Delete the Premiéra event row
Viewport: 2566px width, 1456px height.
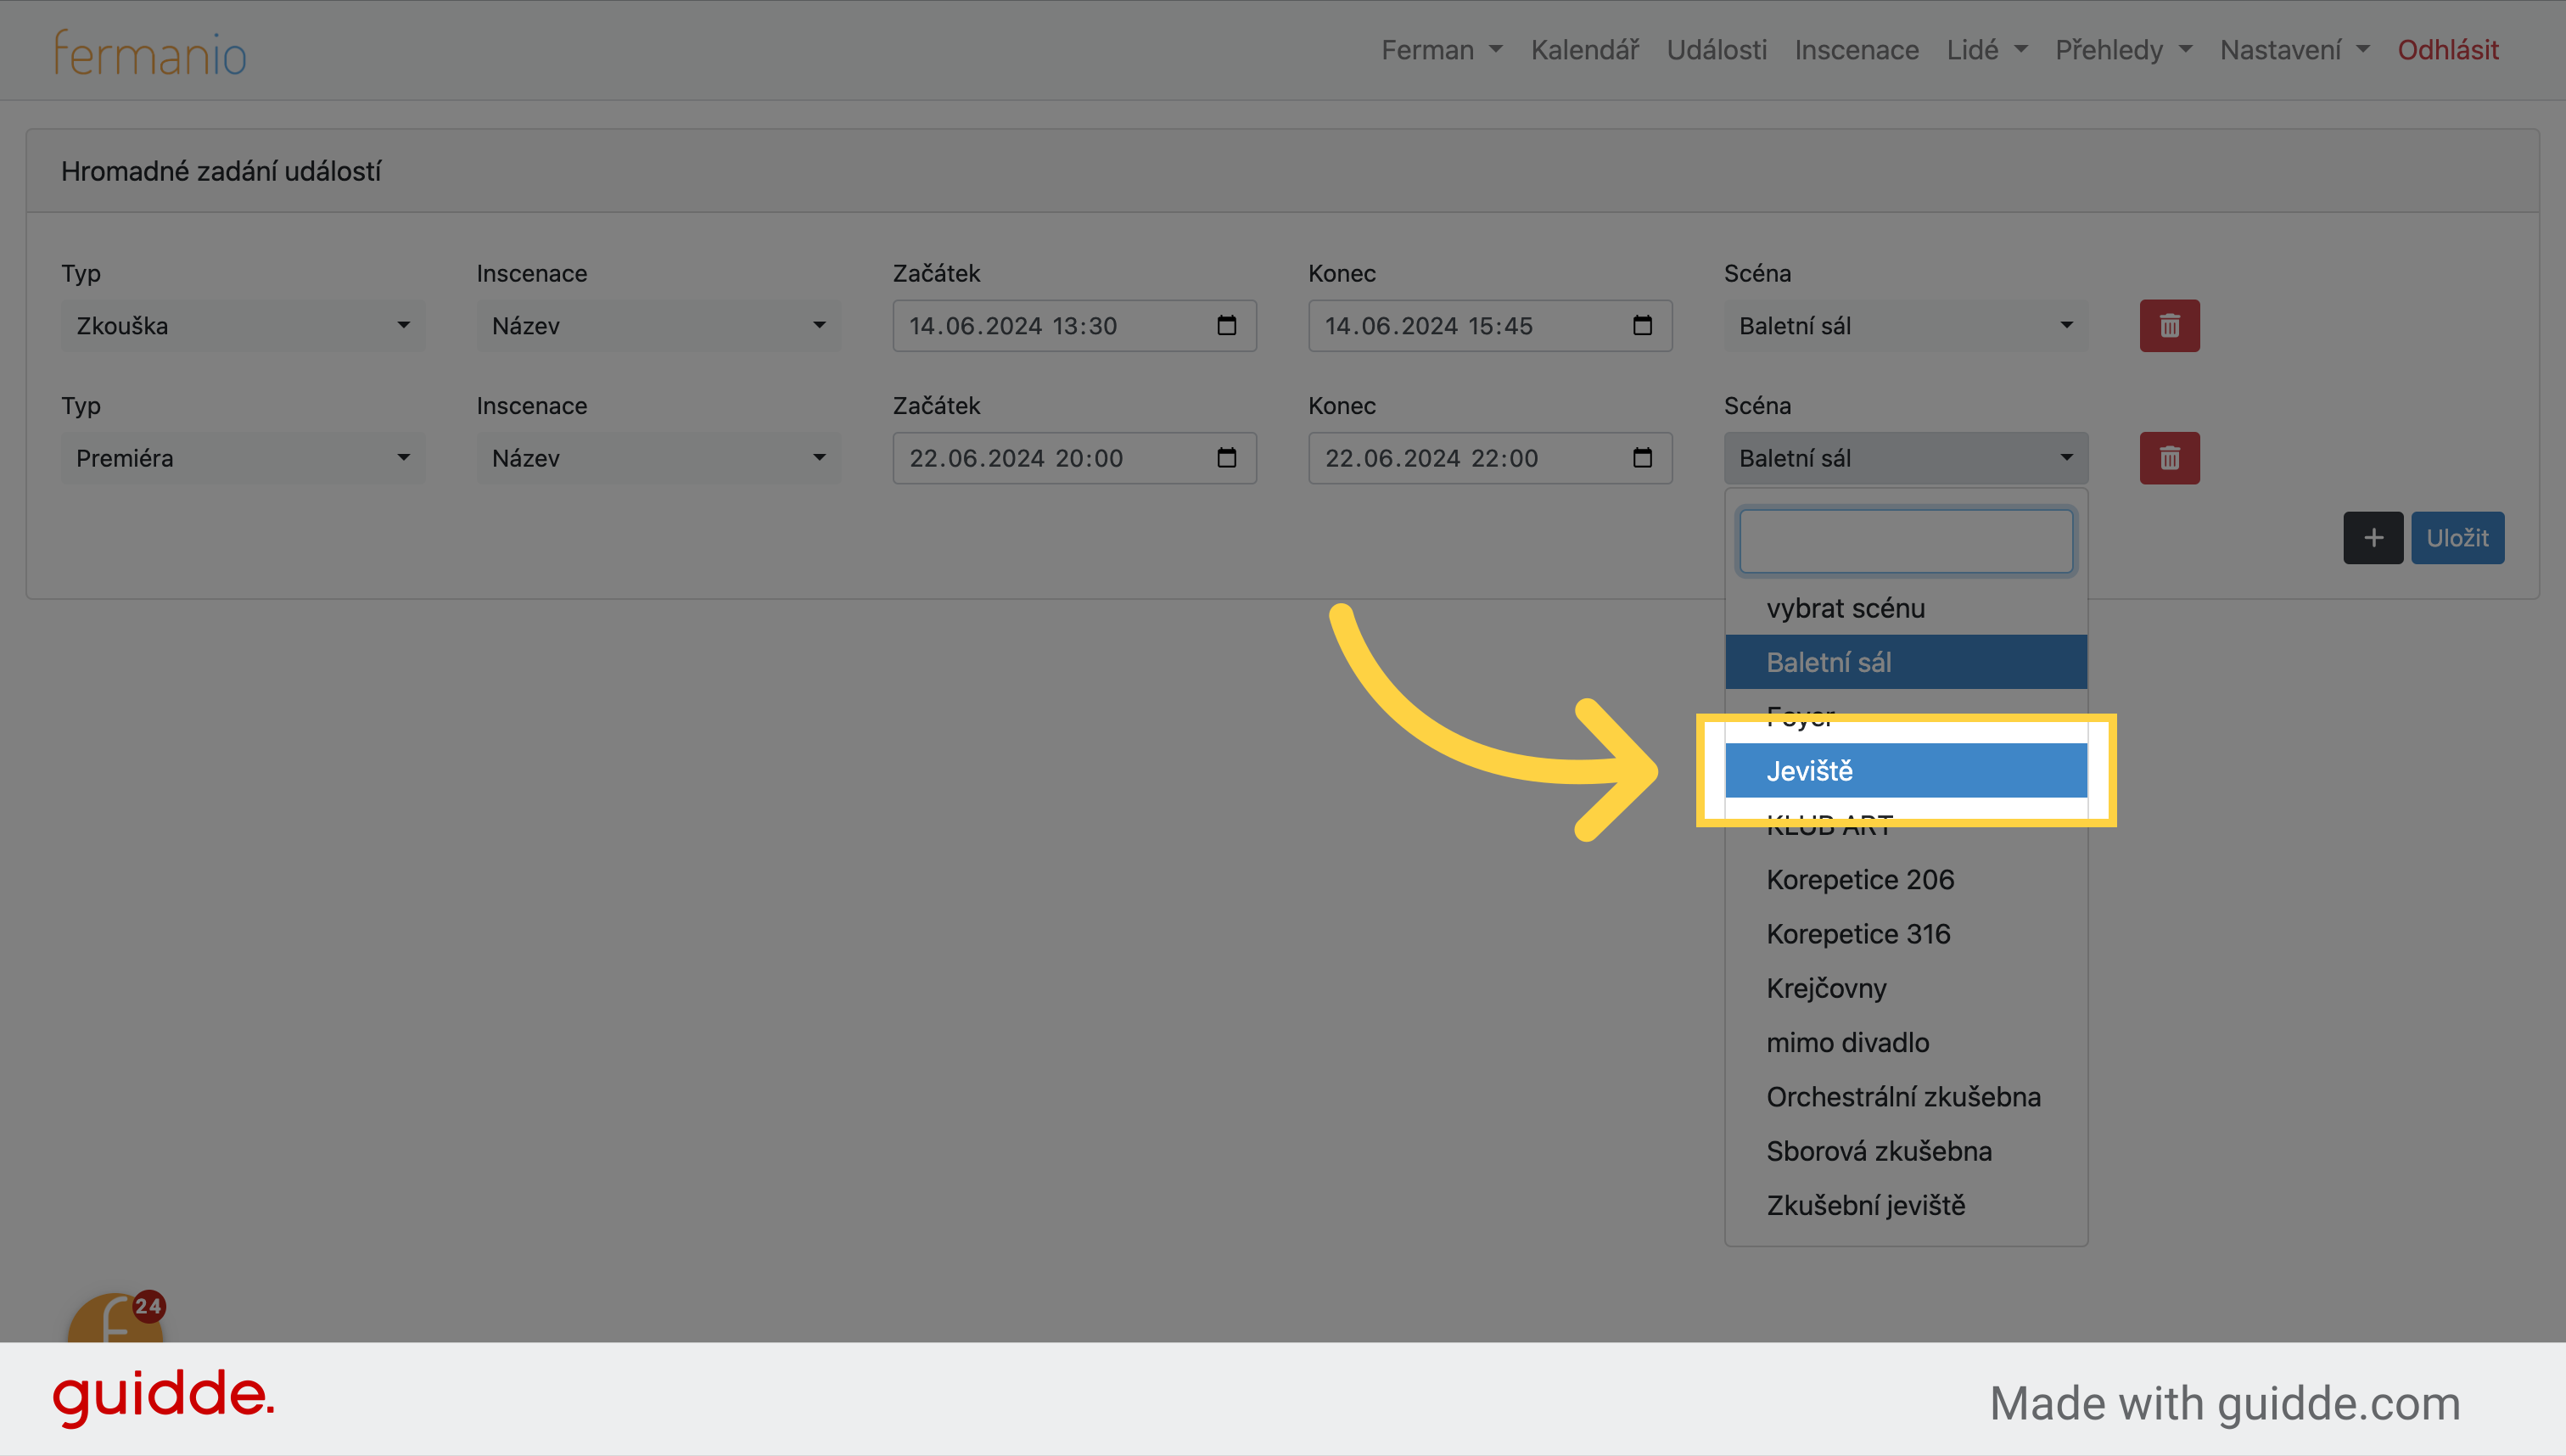2169,458
